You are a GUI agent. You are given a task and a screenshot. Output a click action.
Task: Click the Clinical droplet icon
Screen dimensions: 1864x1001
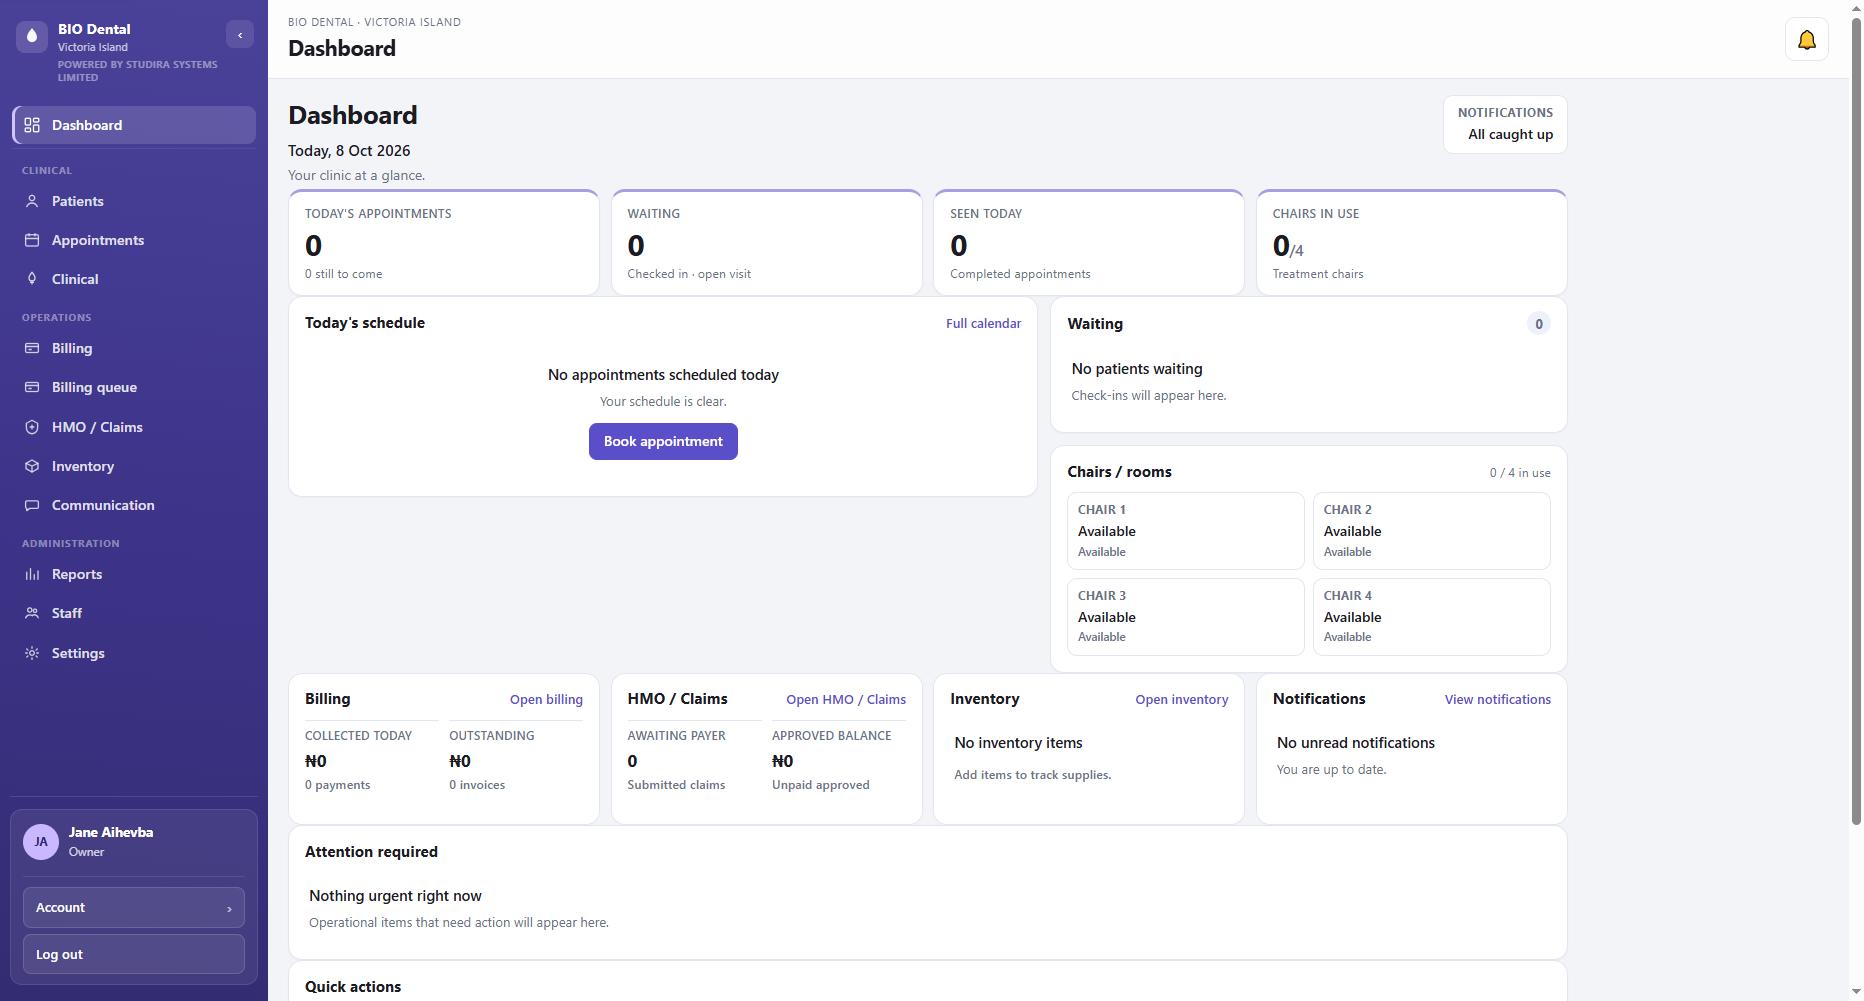[32, 279]
